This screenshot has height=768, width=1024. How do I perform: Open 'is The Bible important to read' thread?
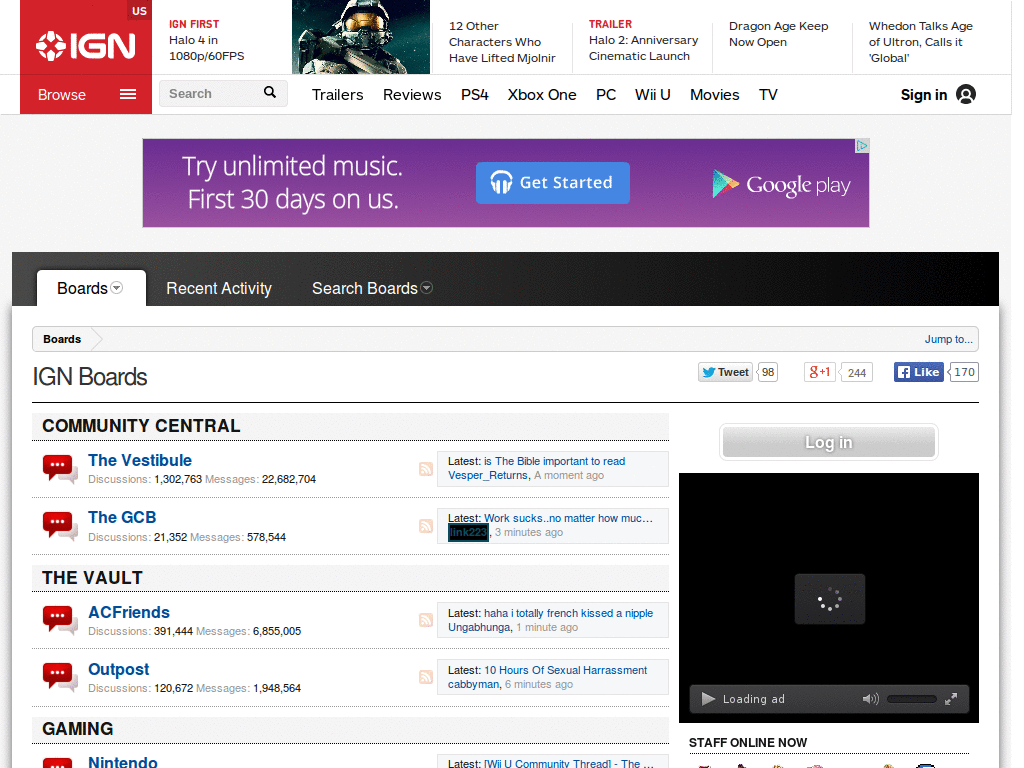554,461
